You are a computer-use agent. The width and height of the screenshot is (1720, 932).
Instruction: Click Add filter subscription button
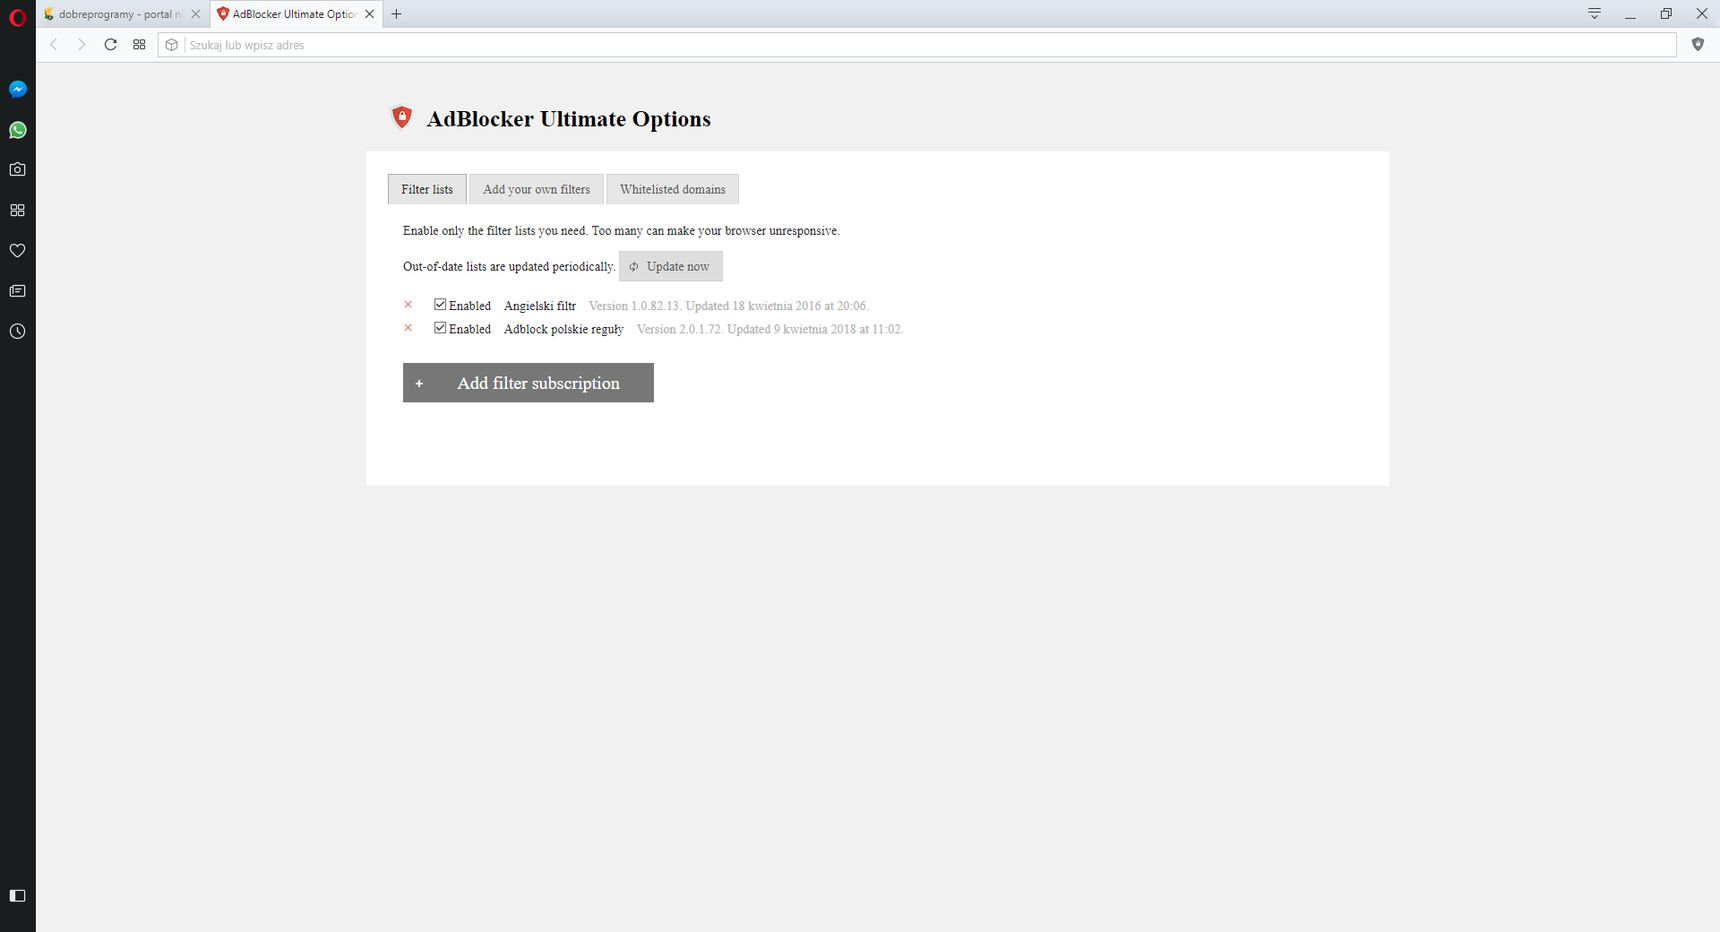(x=528, y=383)
